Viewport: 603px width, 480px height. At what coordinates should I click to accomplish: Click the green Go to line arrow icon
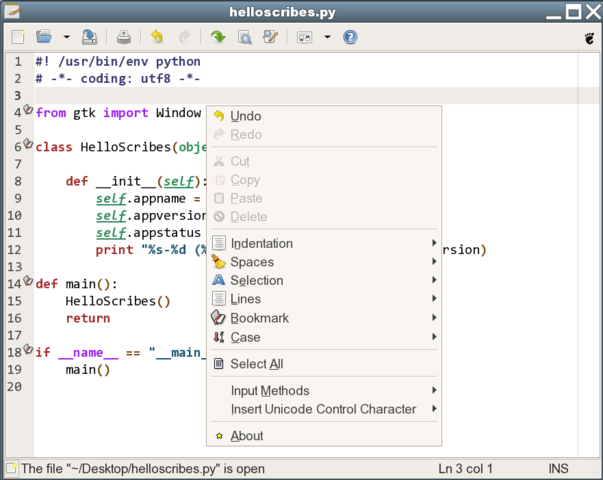pos(218,37)
